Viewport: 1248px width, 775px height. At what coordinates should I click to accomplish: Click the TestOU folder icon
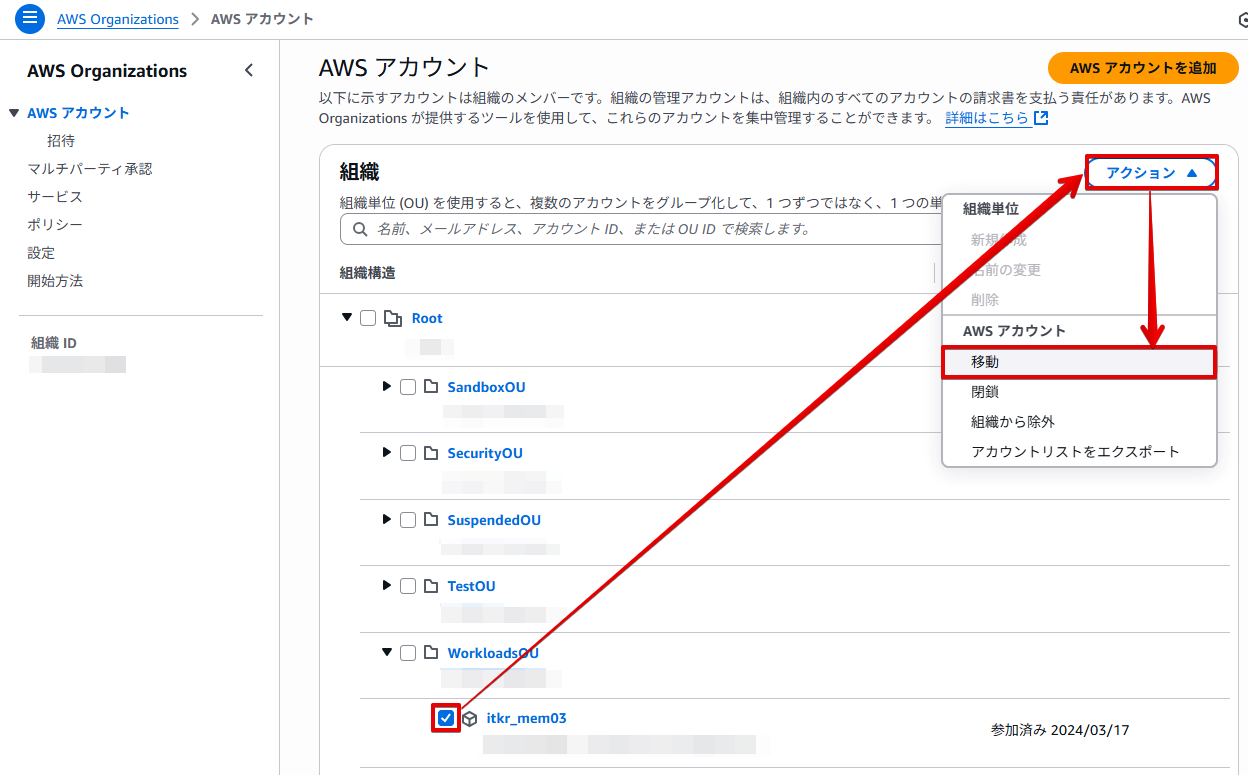click(x=431, y=586)
